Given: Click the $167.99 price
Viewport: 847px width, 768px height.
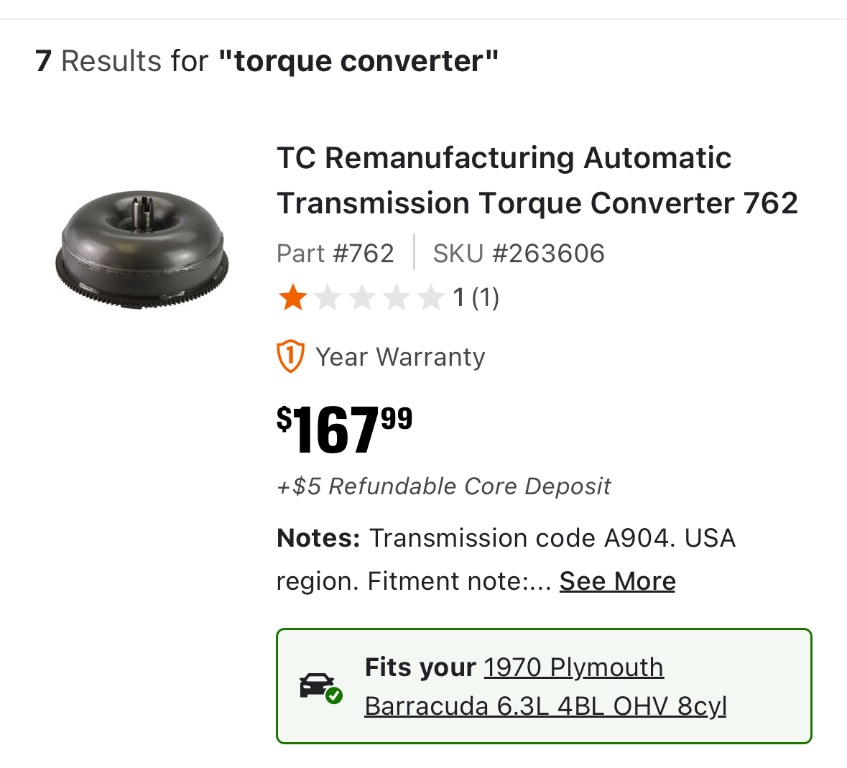Looking at the screenshot, I should (344, 428).
